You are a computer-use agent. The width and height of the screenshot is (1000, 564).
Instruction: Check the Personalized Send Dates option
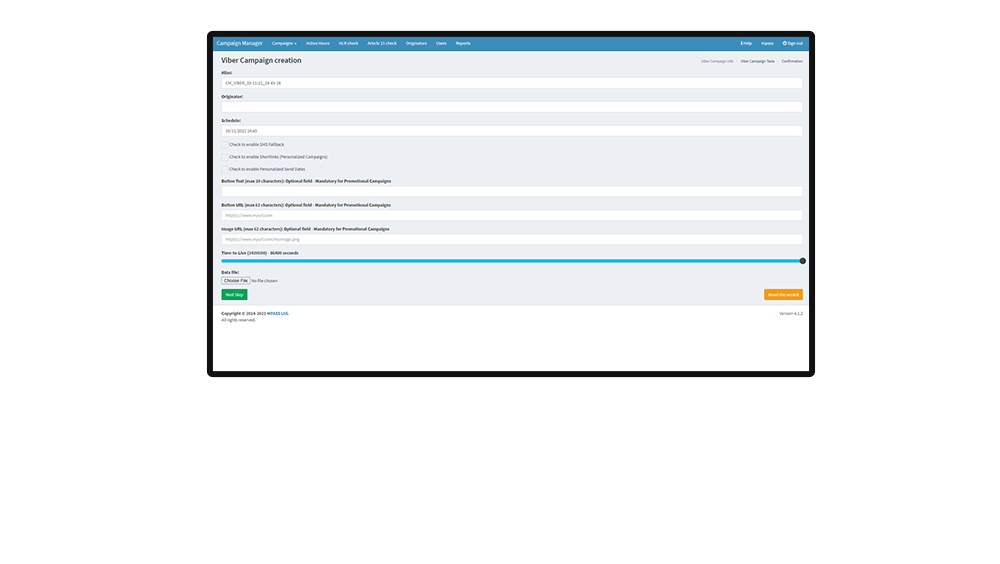point(225,169)
